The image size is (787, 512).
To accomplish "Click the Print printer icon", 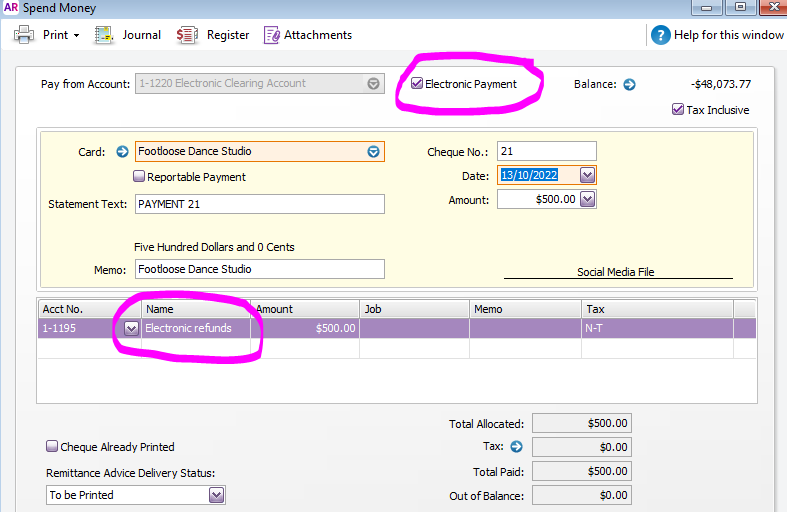I will (24, 35).
